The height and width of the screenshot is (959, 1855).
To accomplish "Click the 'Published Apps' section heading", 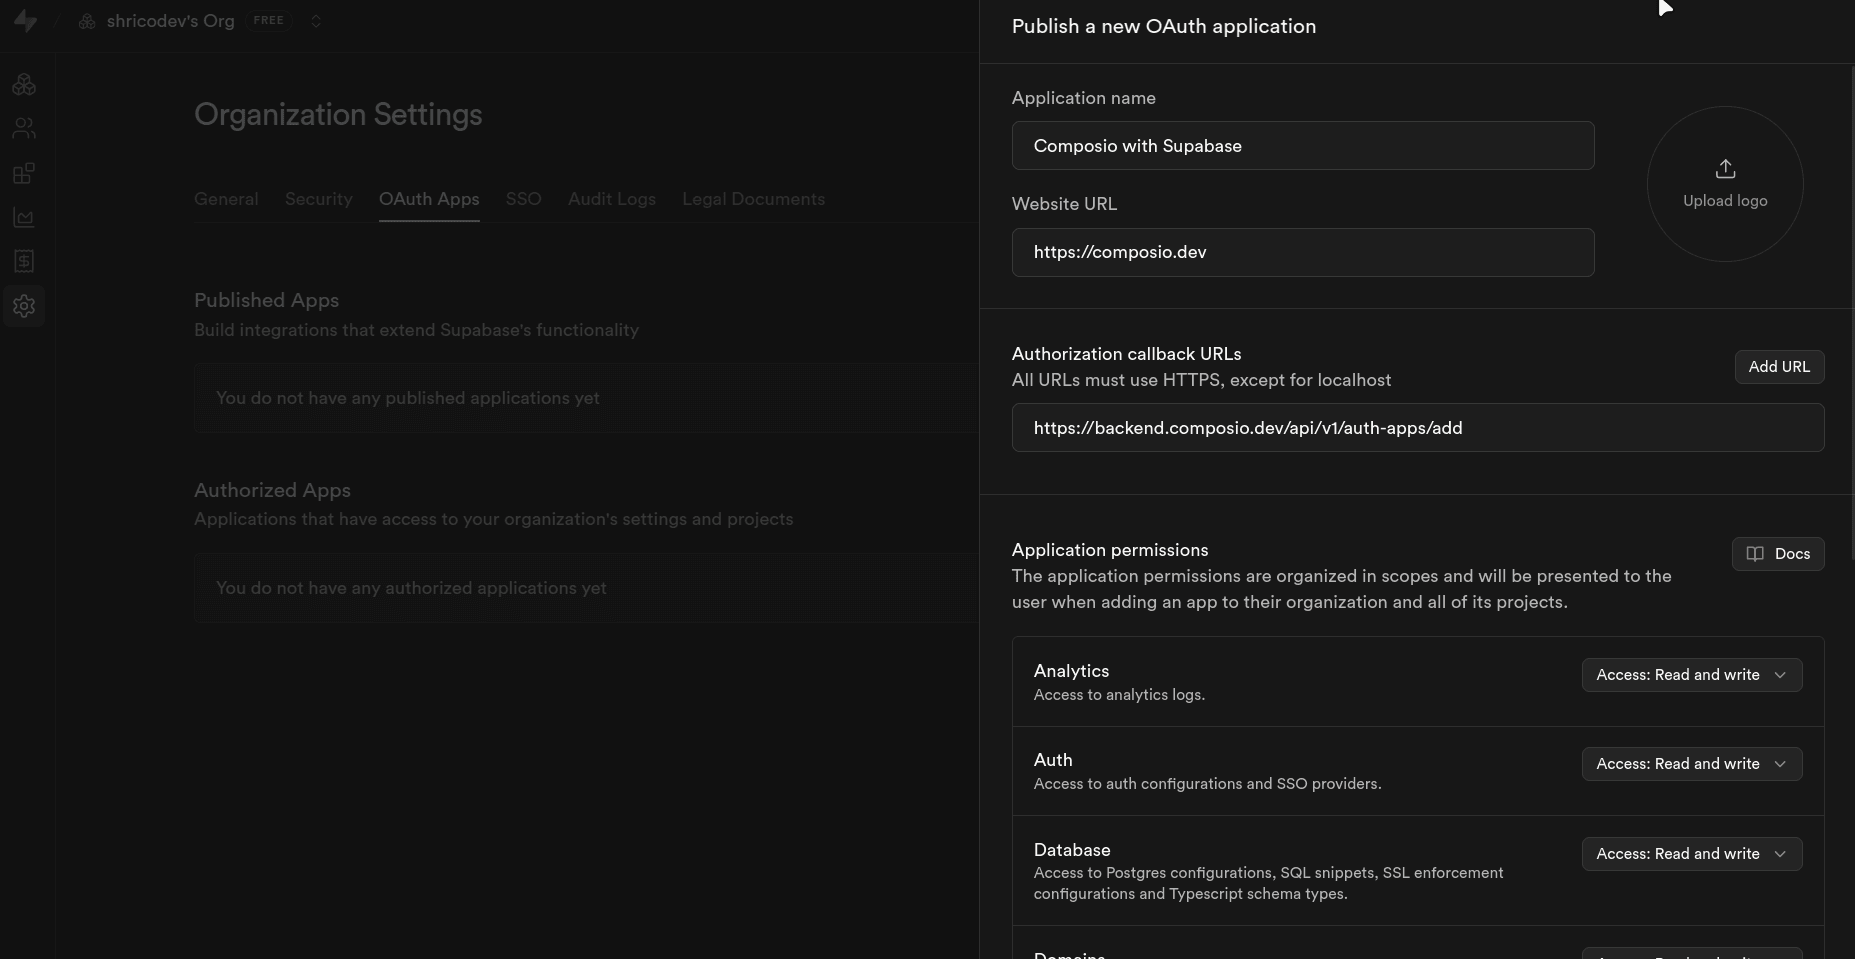I will (x=266, y=300).
